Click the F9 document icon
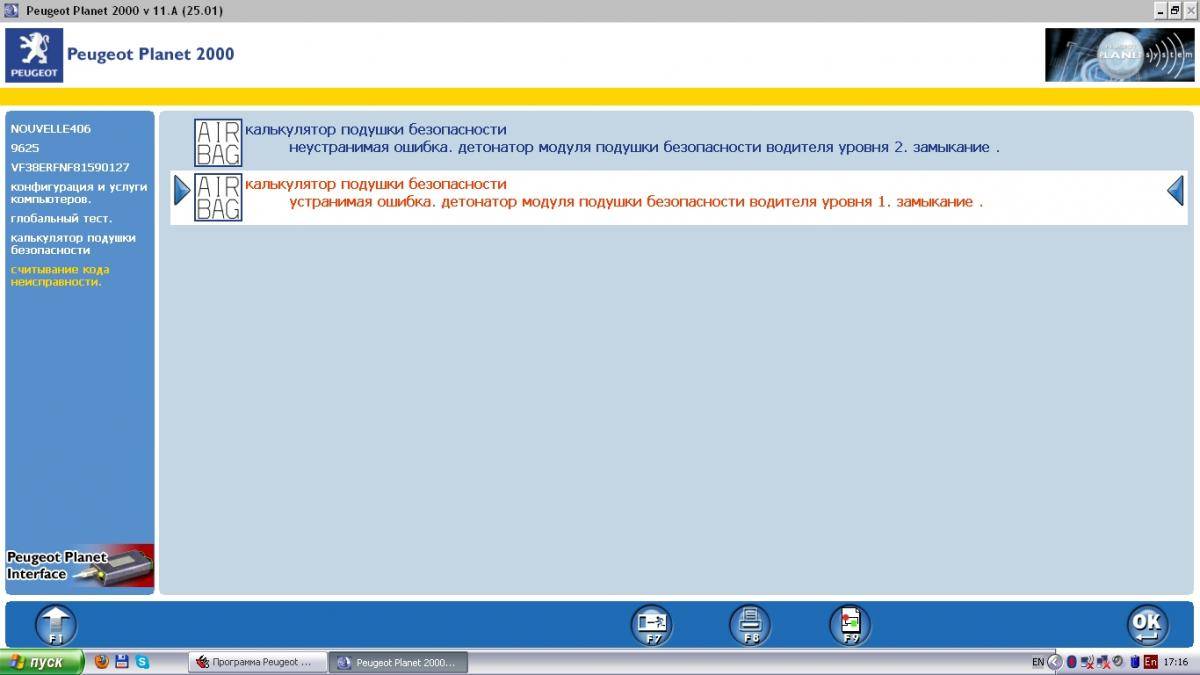Screen dimensions: 1200x675 coord(850,625)
